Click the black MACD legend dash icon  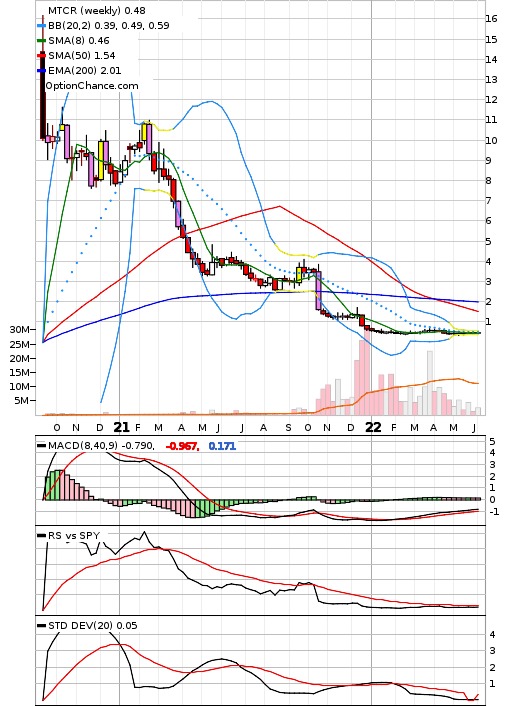41,446
